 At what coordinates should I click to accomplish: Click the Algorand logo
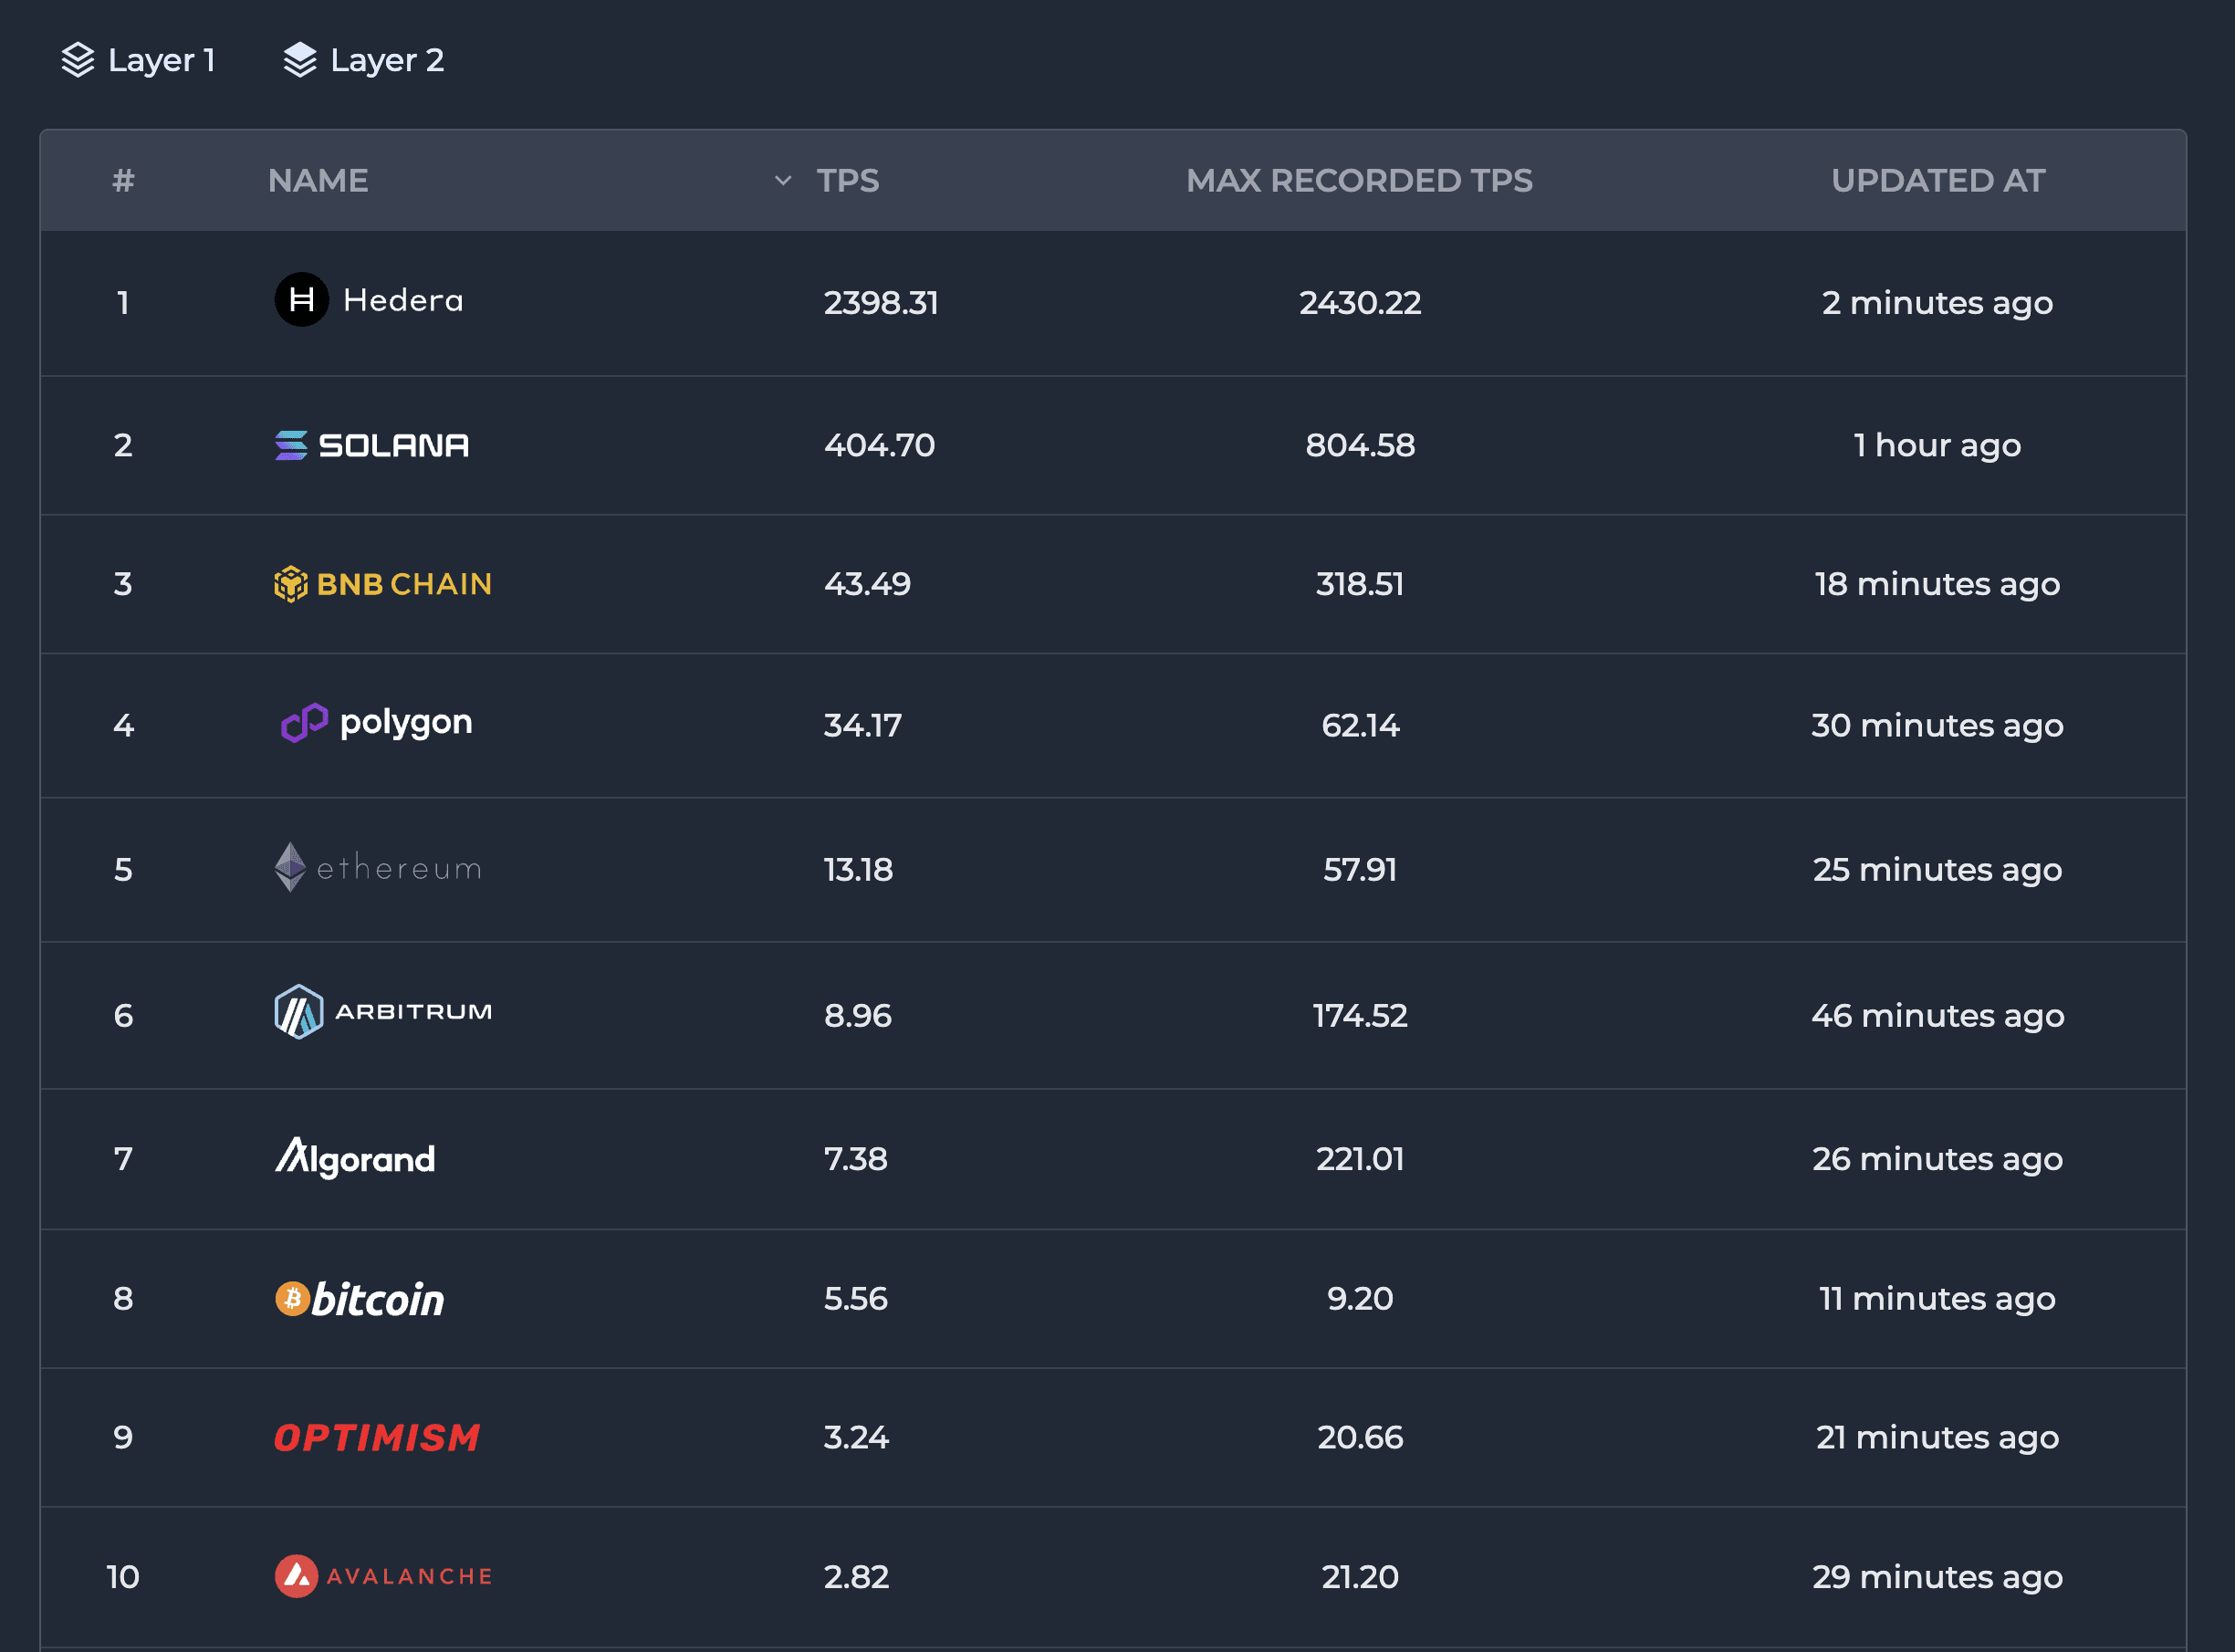355,1158
